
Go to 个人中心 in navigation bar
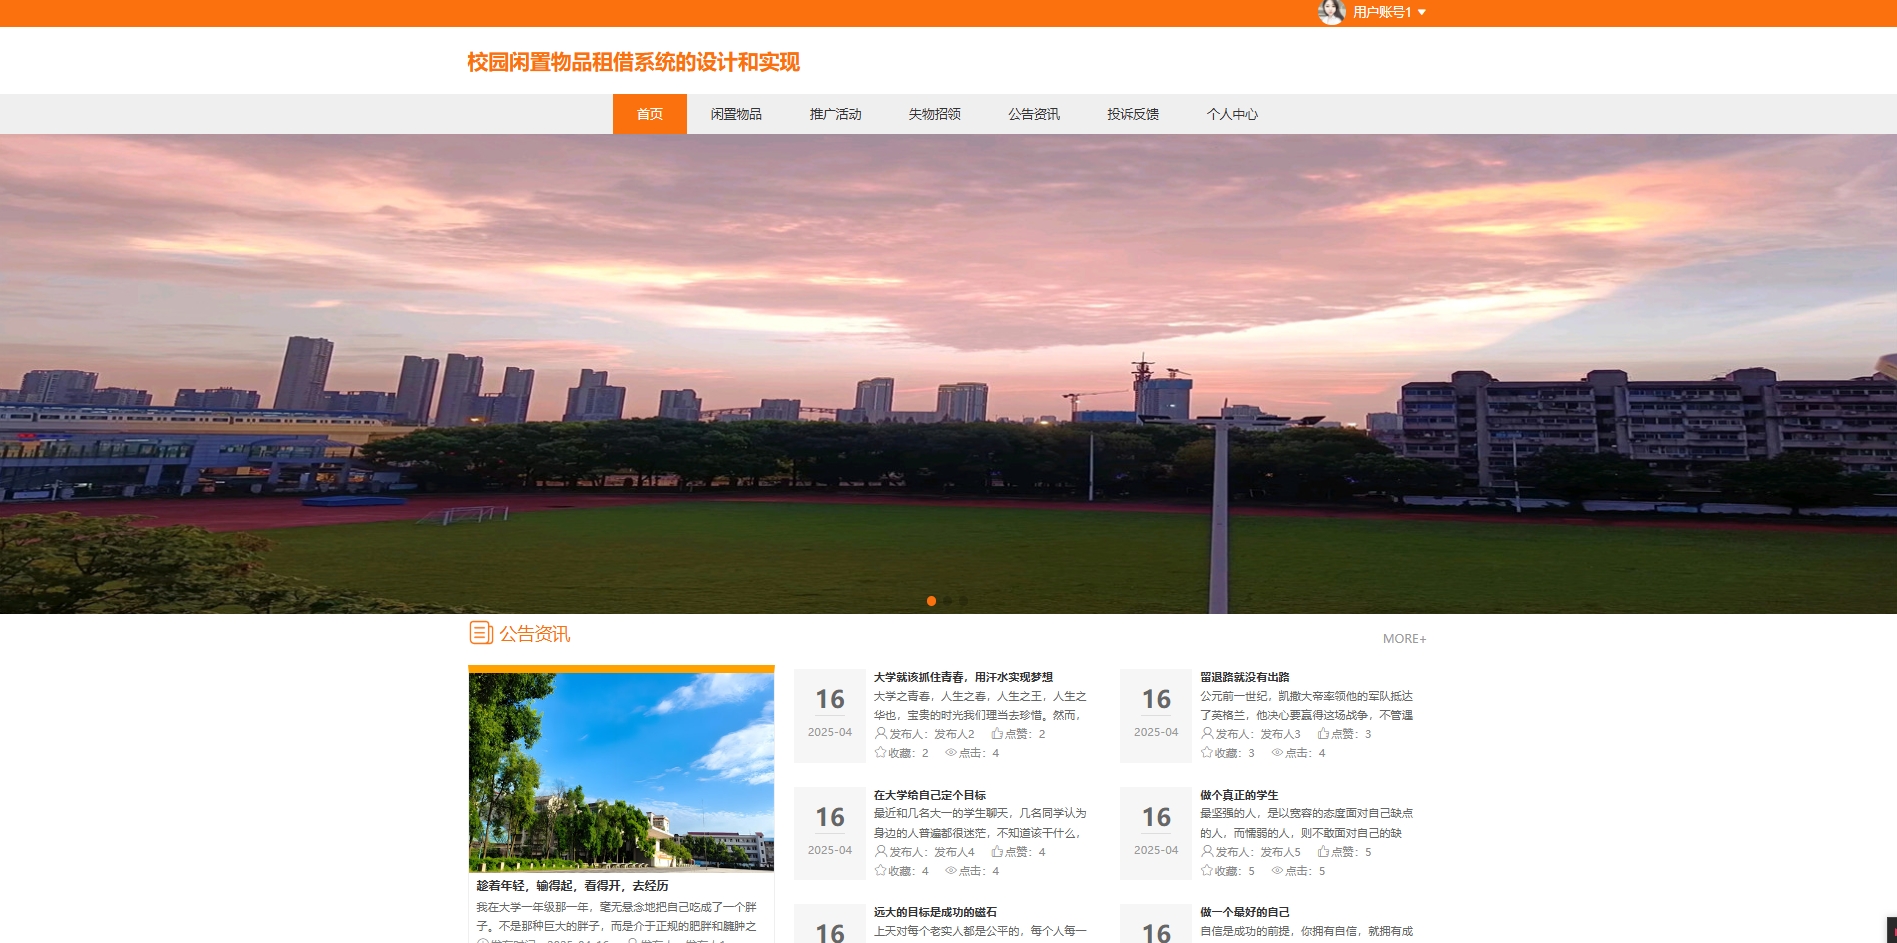[x=1232, y=114]
